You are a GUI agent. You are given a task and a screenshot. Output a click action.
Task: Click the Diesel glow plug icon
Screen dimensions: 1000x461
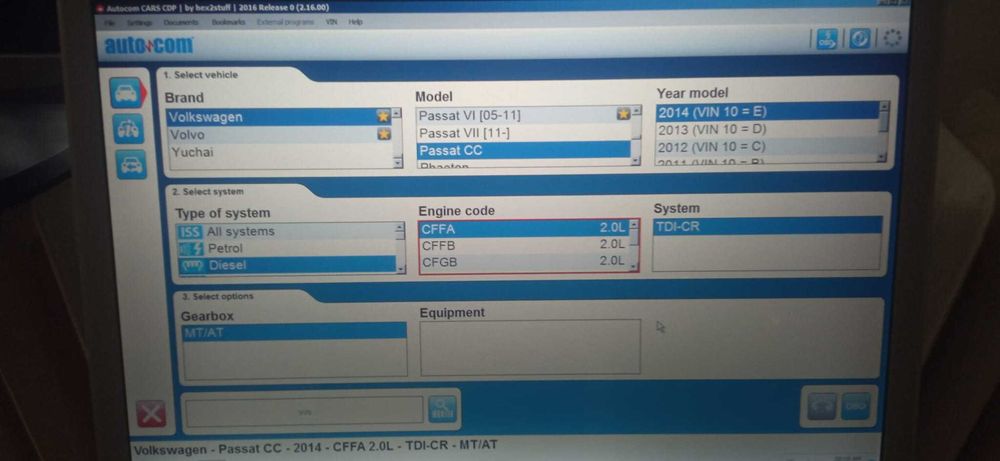[193, 265]
